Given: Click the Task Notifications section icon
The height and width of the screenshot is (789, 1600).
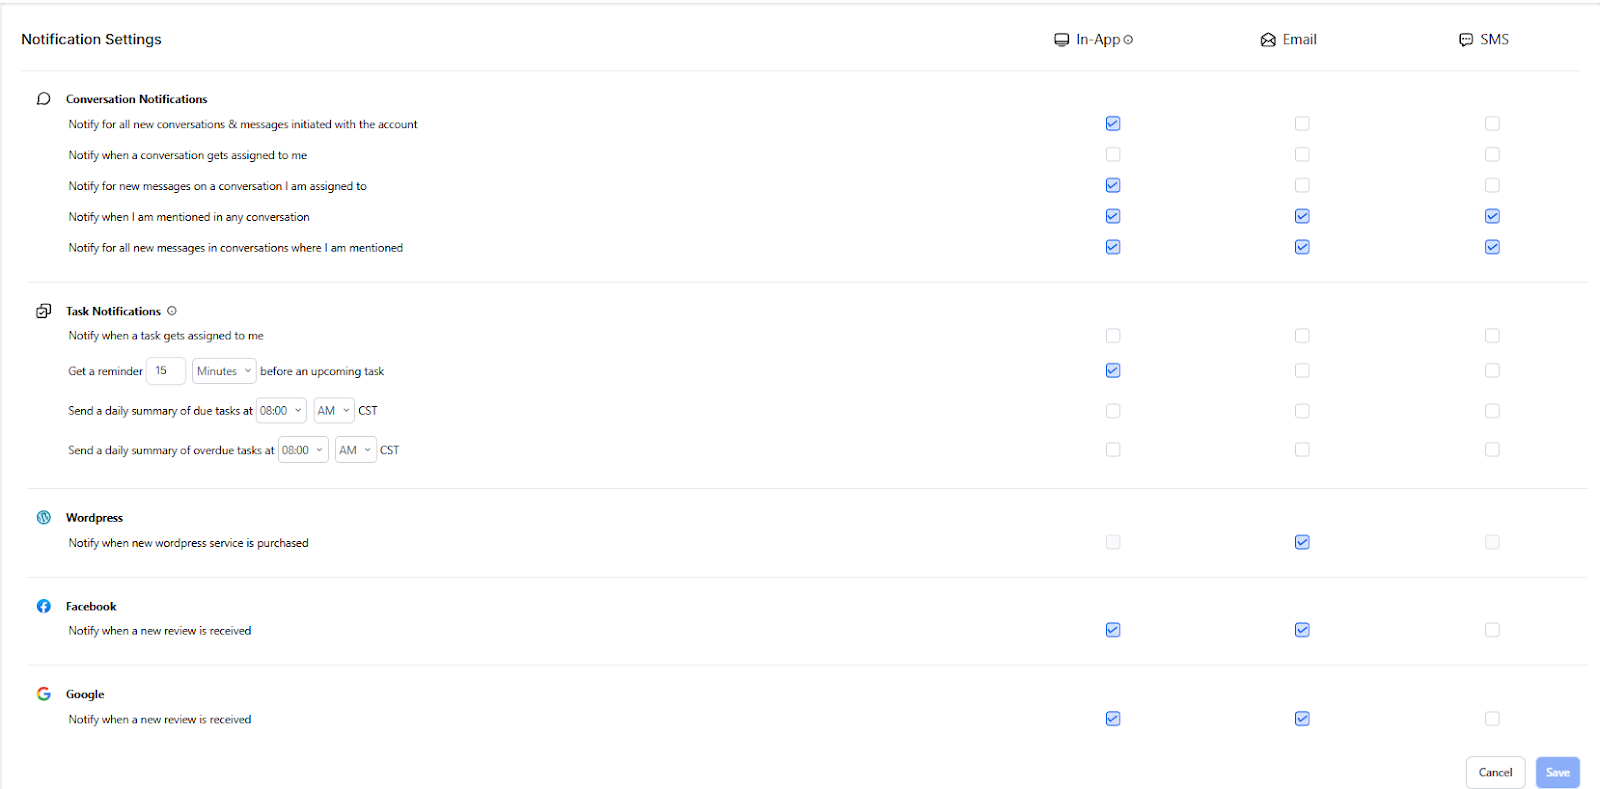Looking at the screenshot, I should tap(43, 311).
